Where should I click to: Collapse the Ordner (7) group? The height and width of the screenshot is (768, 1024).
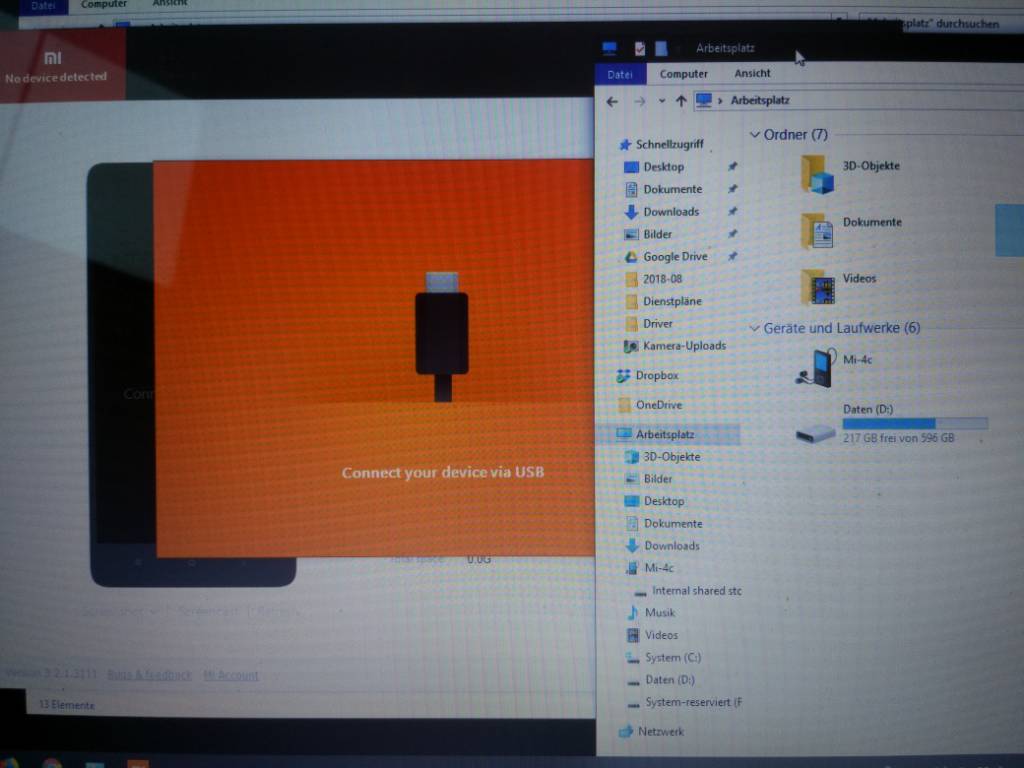(755, 135)
